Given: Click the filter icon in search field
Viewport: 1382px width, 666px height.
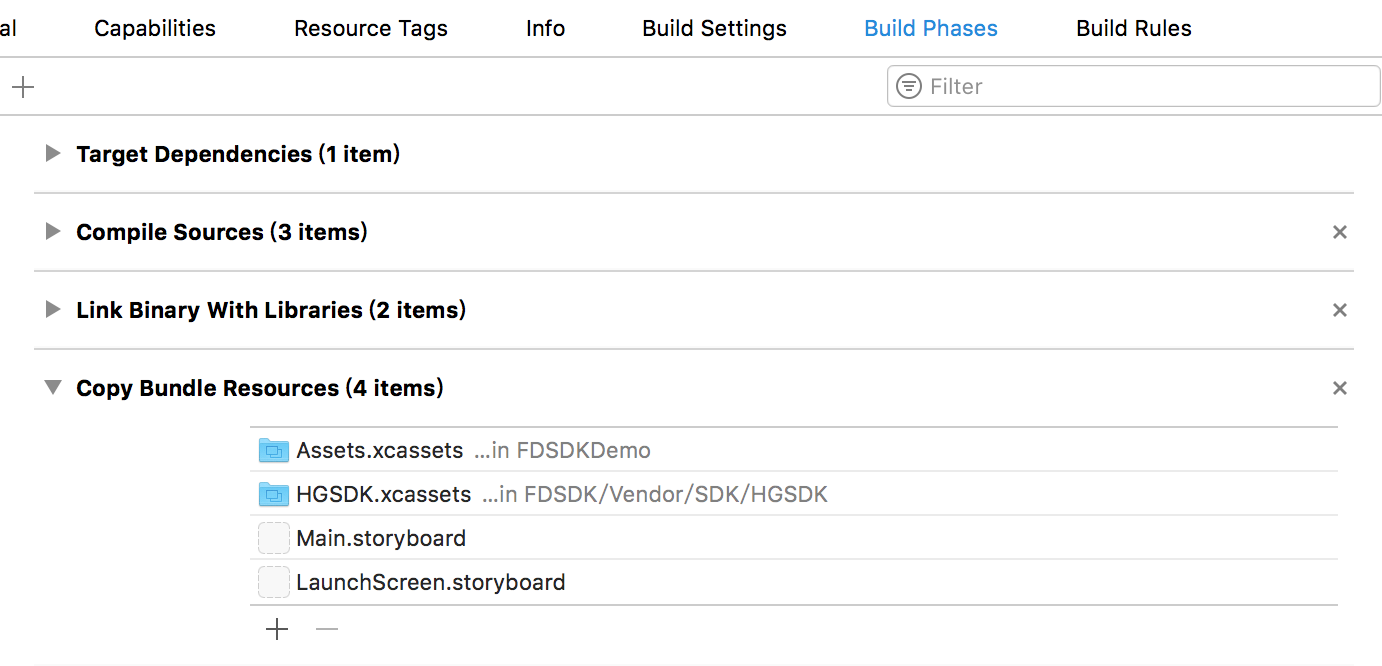Looking at the screenshot, I should [x=909, y=86].
